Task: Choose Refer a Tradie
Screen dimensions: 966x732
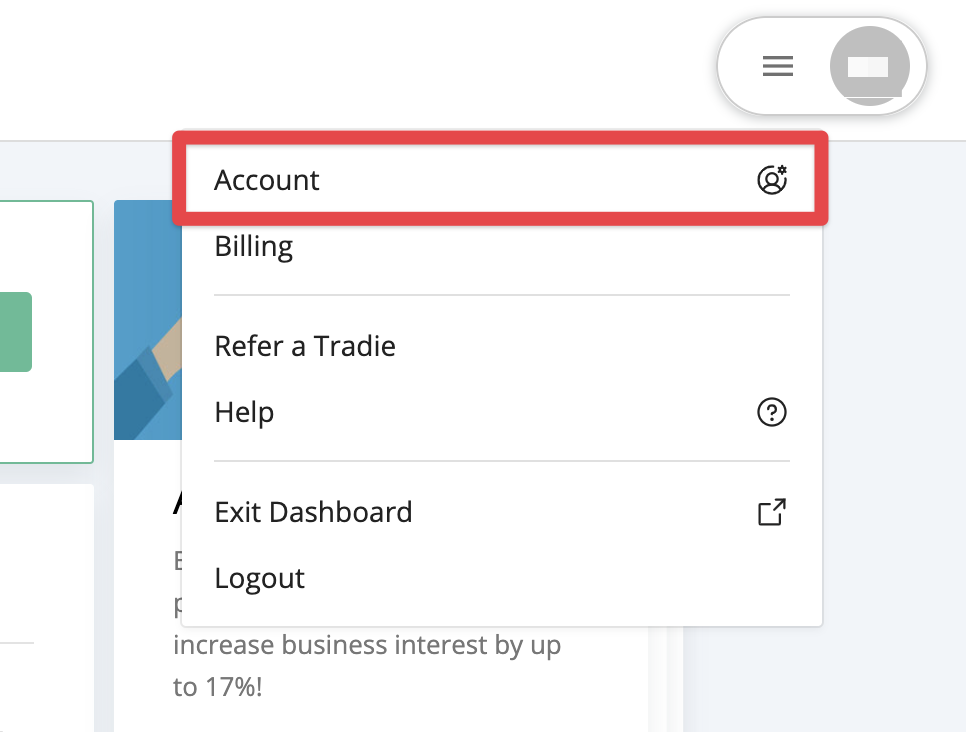Action: point(305,346)
